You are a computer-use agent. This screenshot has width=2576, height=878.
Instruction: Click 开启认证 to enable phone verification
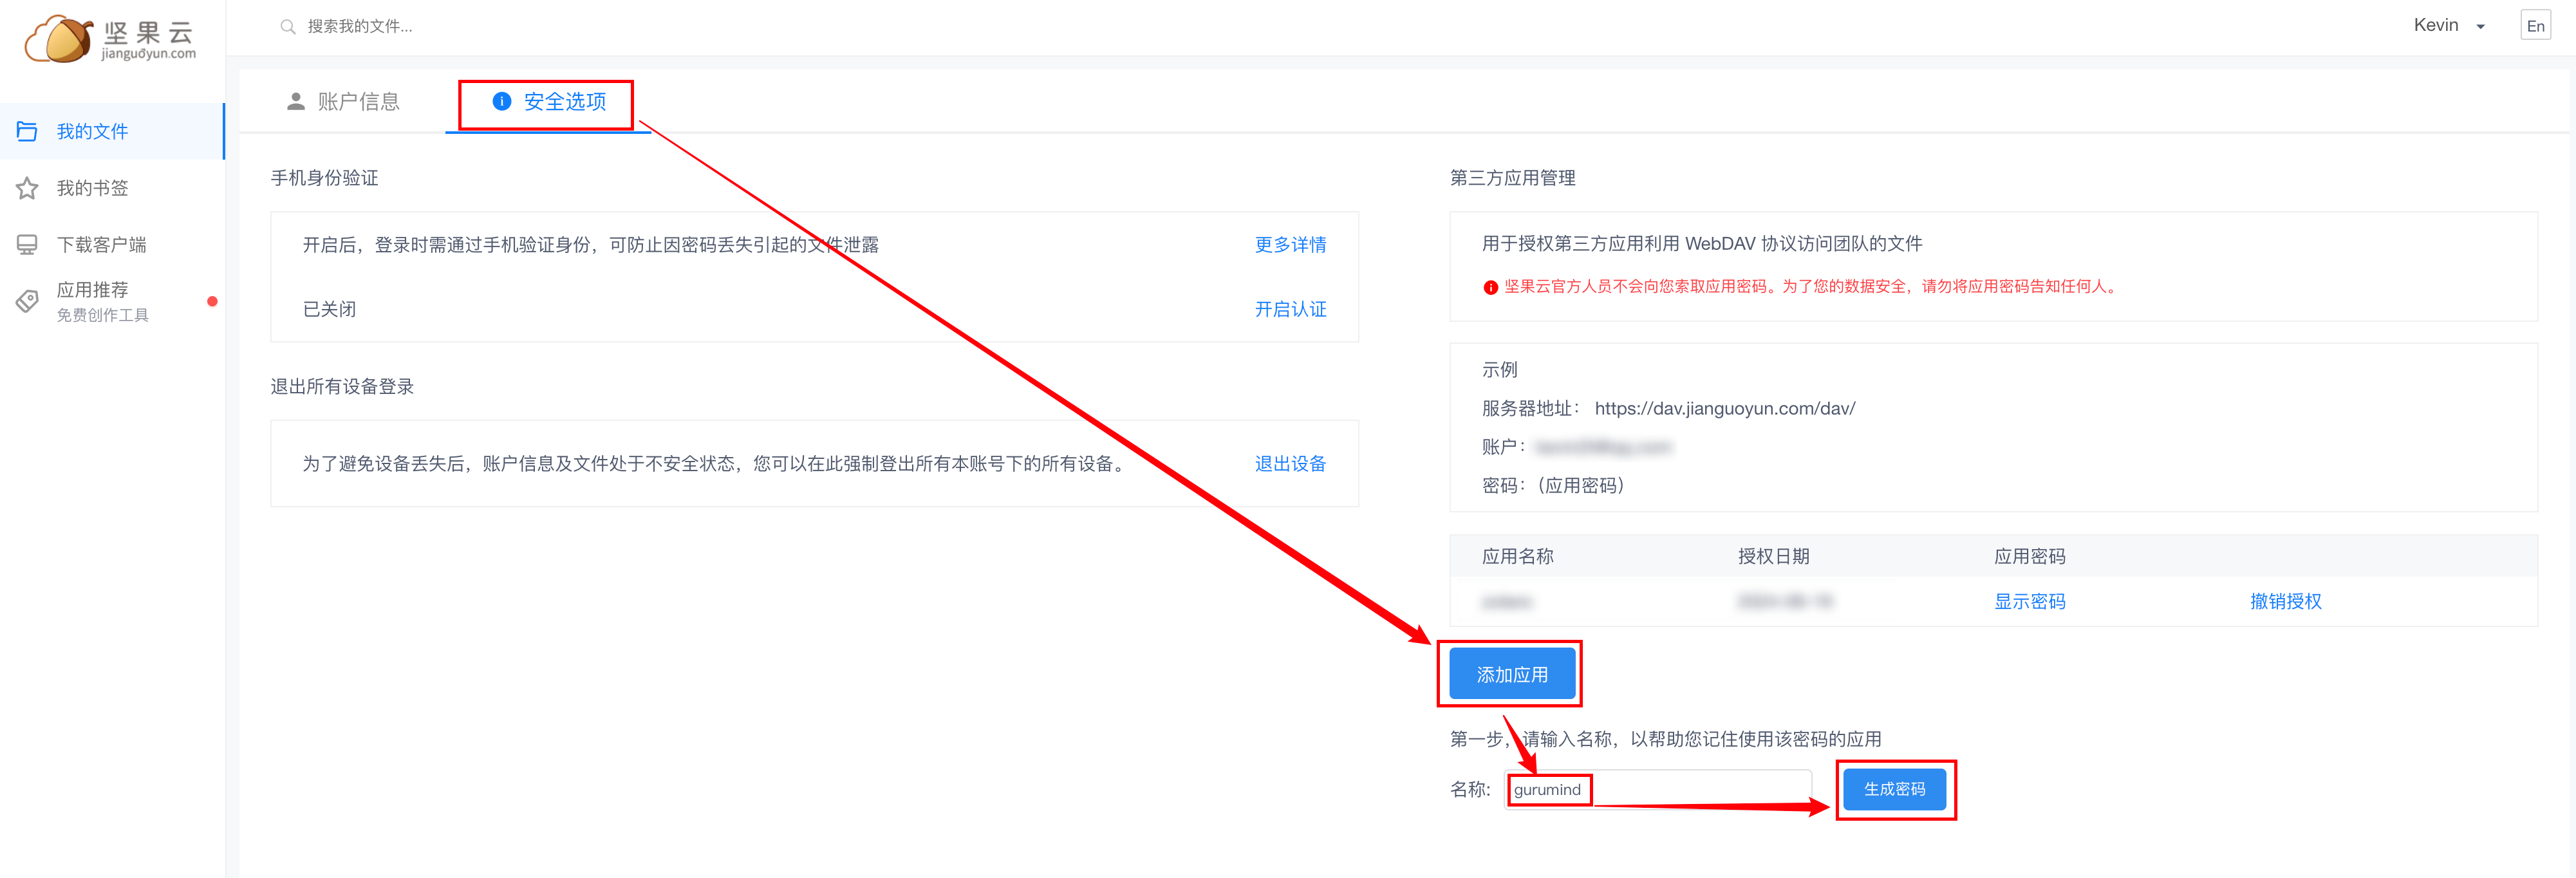click(1290, 309)
